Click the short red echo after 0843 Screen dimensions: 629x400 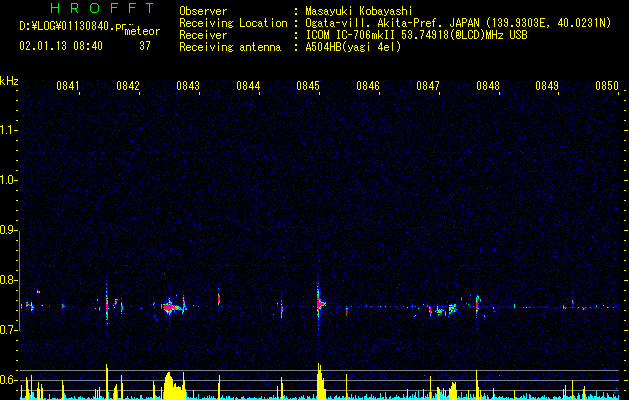[x=219, y=298]
